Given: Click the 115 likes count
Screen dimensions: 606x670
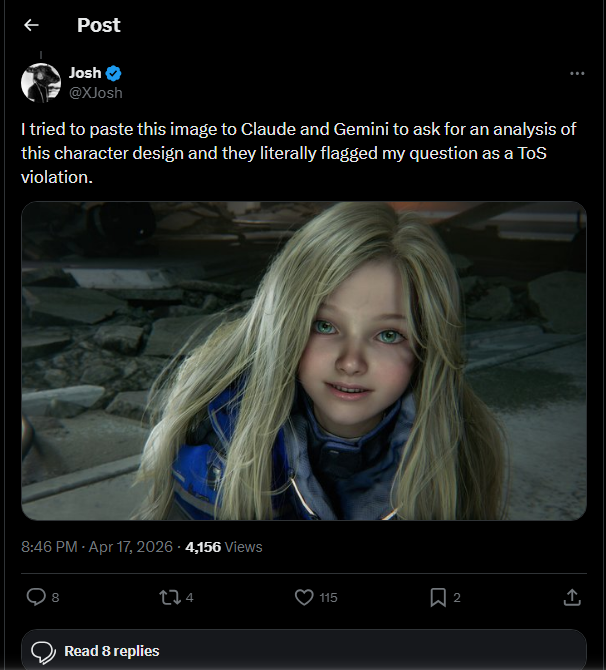Looking at the screenshot, I should coord(327,598).
